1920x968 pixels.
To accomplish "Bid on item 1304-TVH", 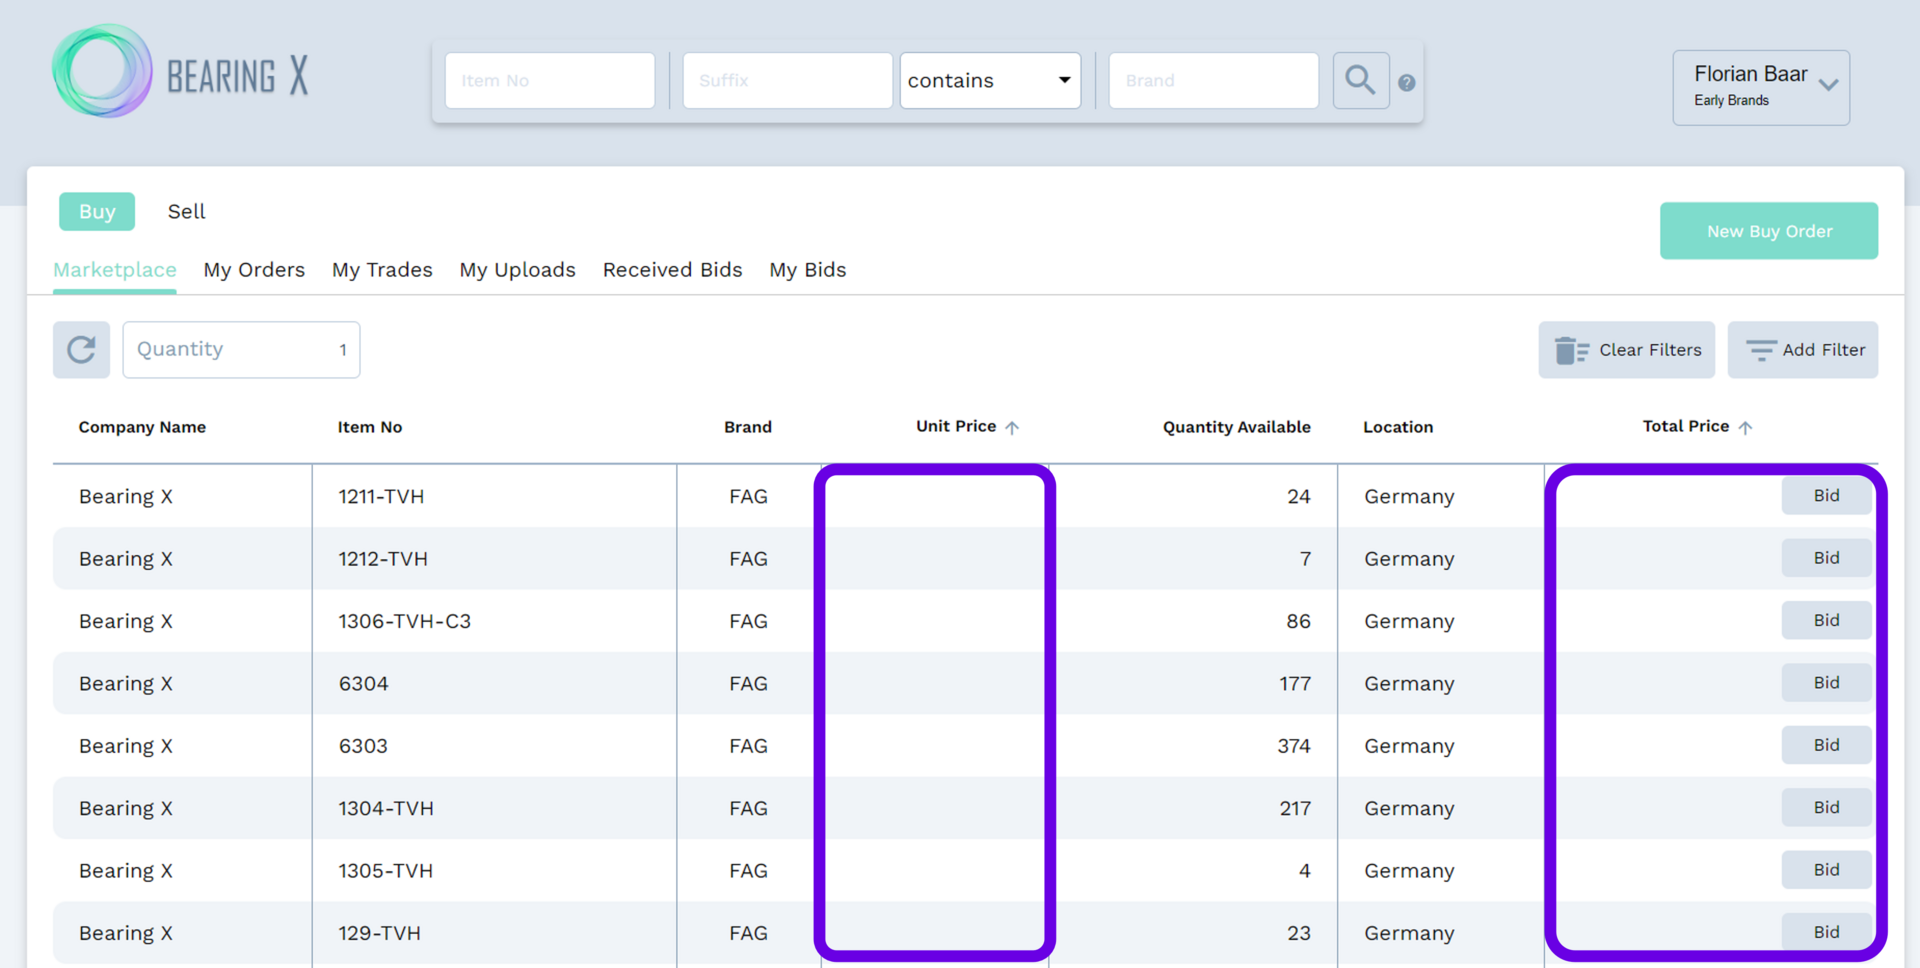I will (x=1826, y=807).
